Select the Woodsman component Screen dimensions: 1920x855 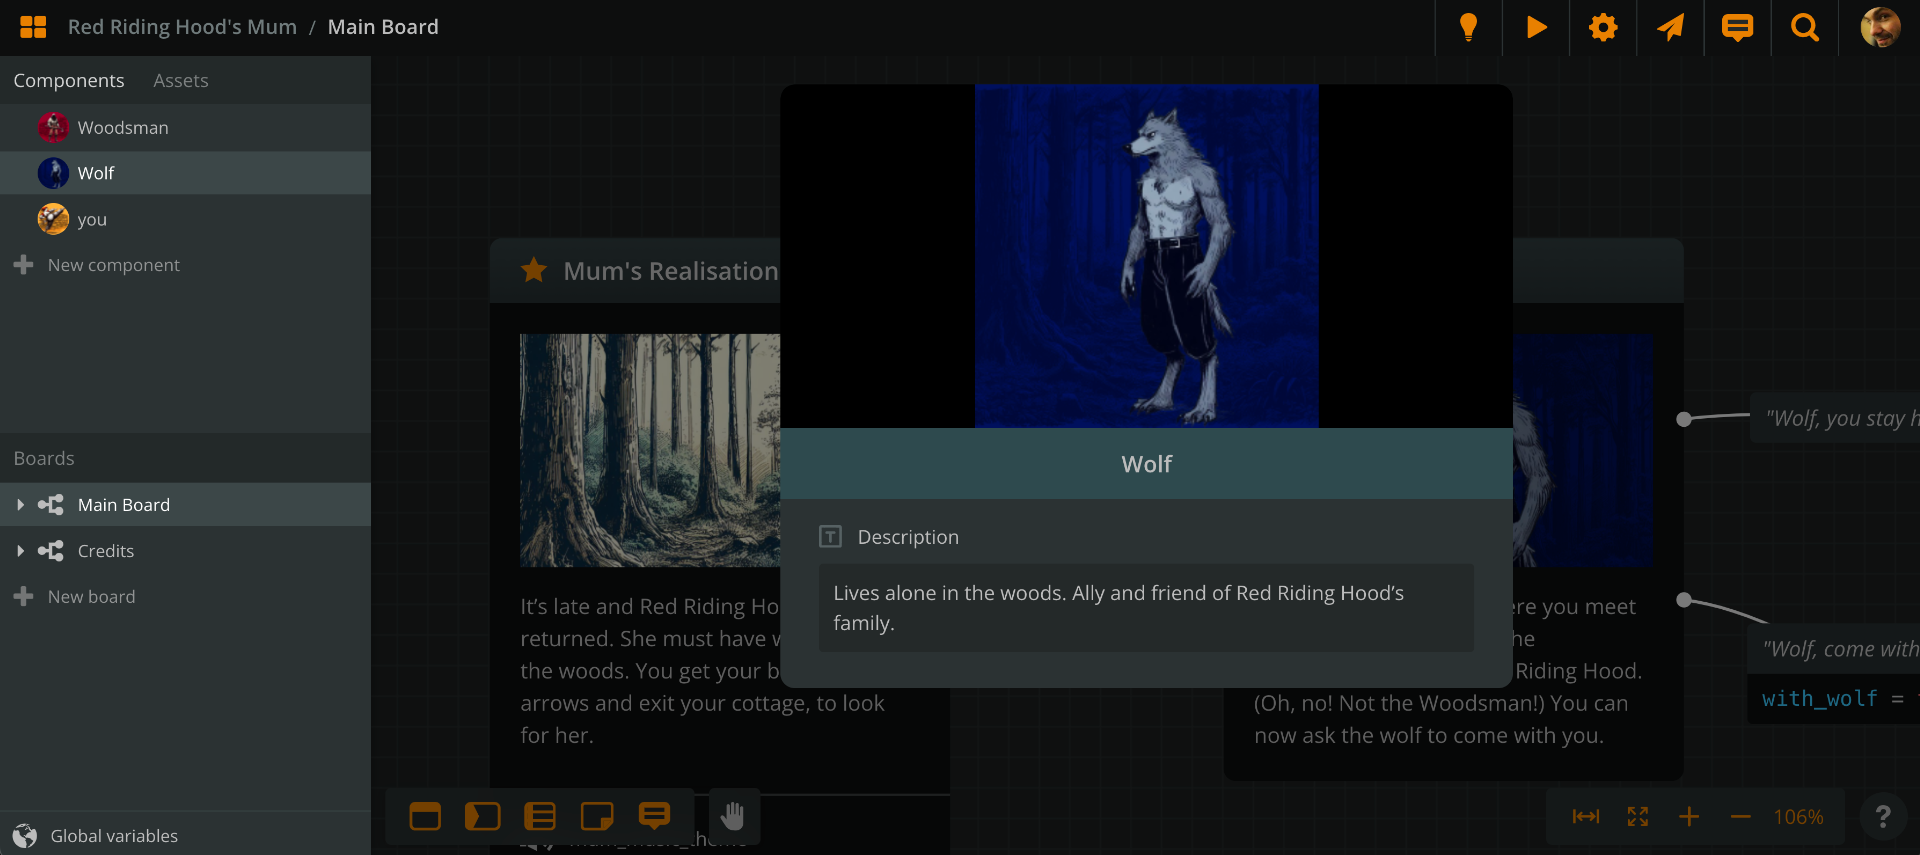tap(185, 127)
